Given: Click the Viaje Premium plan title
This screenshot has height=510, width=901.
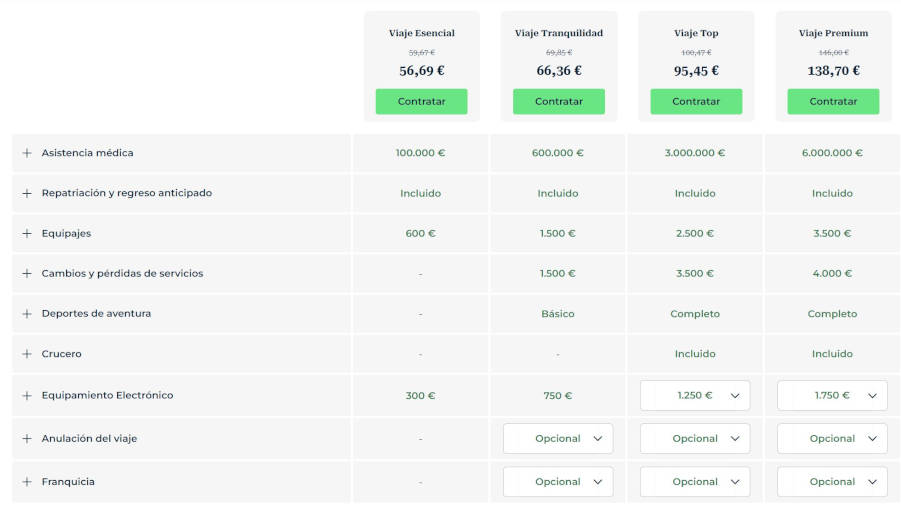Looking at the screenshot, I should pyautogui.click(x=833, y=33).
